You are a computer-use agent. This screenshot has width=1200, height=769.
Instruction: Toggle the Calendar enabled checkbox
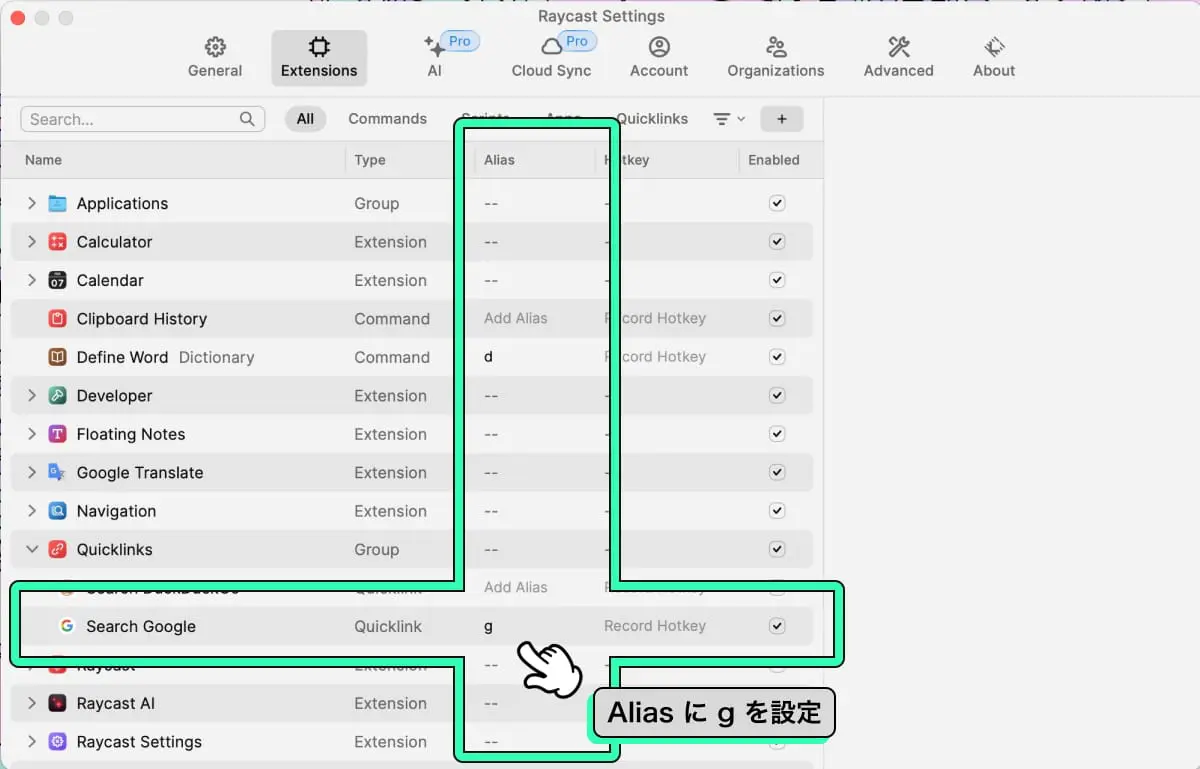tap(777, 280)
